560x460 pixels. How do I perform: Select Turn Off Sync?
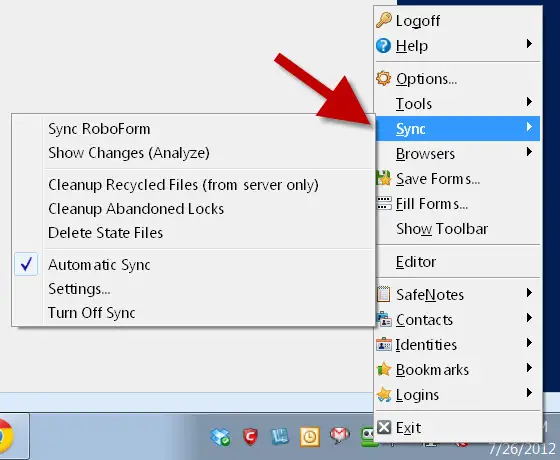(92, 313)
